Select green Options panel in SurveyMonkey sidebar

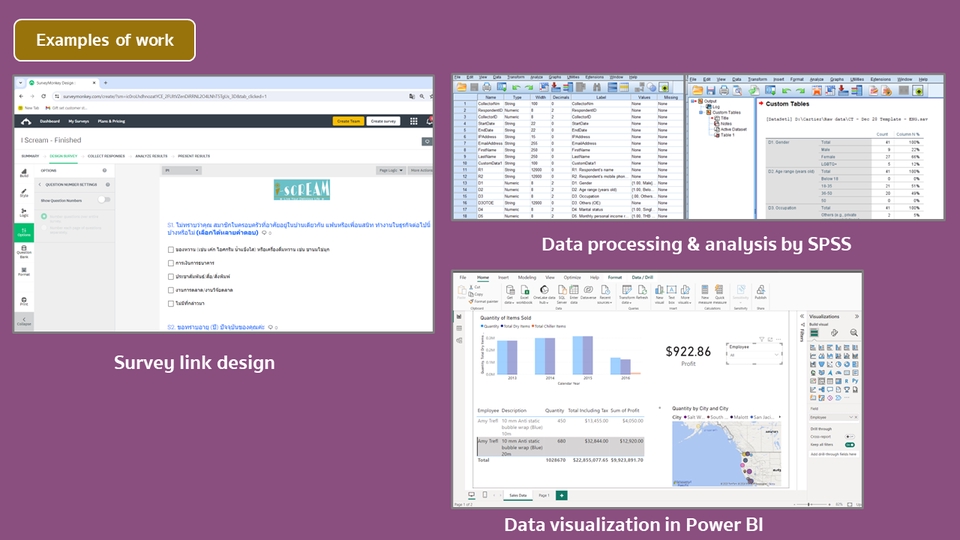24,232
